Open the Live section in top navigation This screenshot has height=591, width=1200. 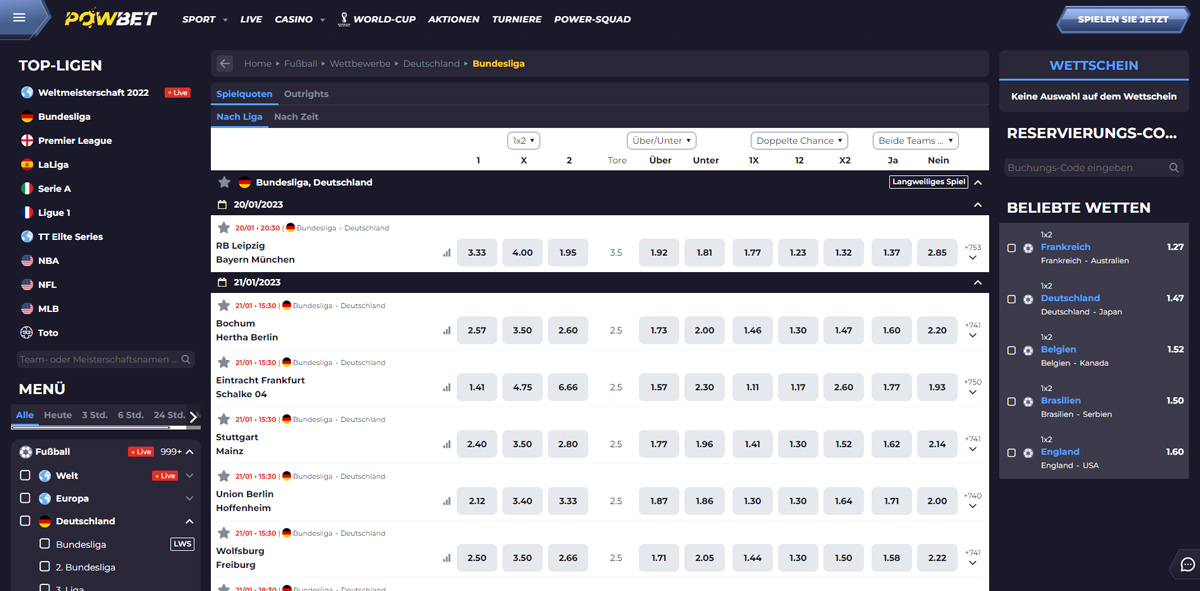pyautogui.click(x=251, y=19)
